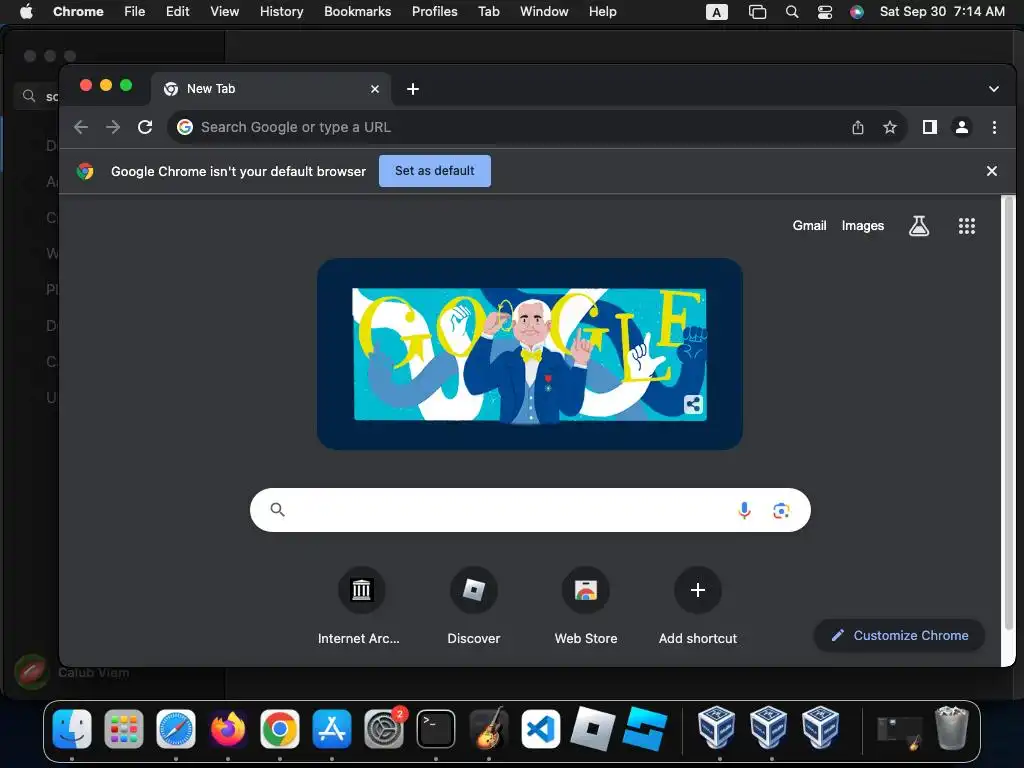Launch GarageBand from the Dock

click(x=488, y=728)
